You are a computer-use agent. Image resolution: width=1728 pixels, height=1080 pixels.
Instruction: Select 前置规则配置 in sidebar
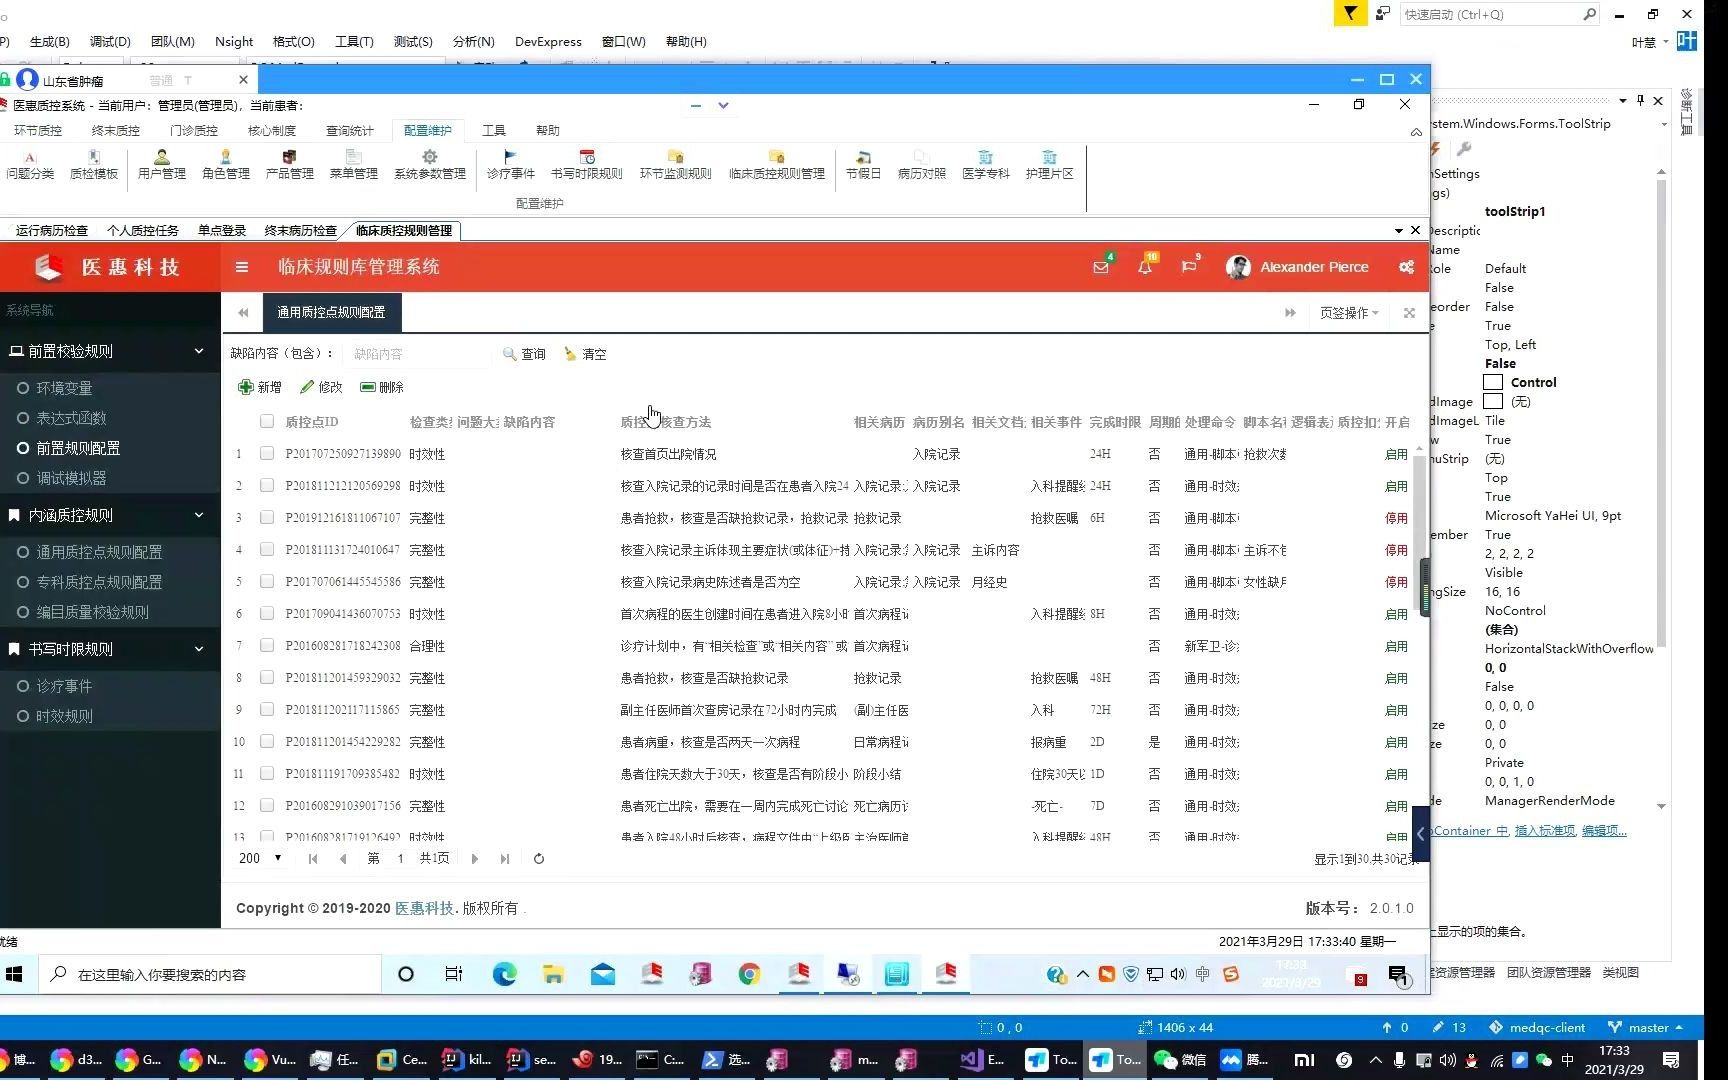point(78,448)
